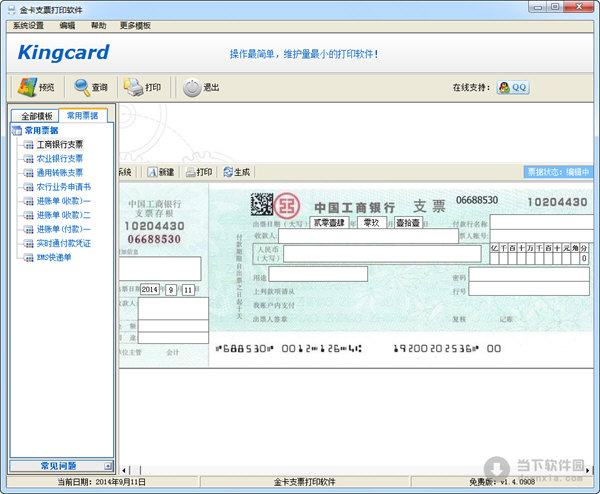Open the 帮助 menu

tap(98, 26)
